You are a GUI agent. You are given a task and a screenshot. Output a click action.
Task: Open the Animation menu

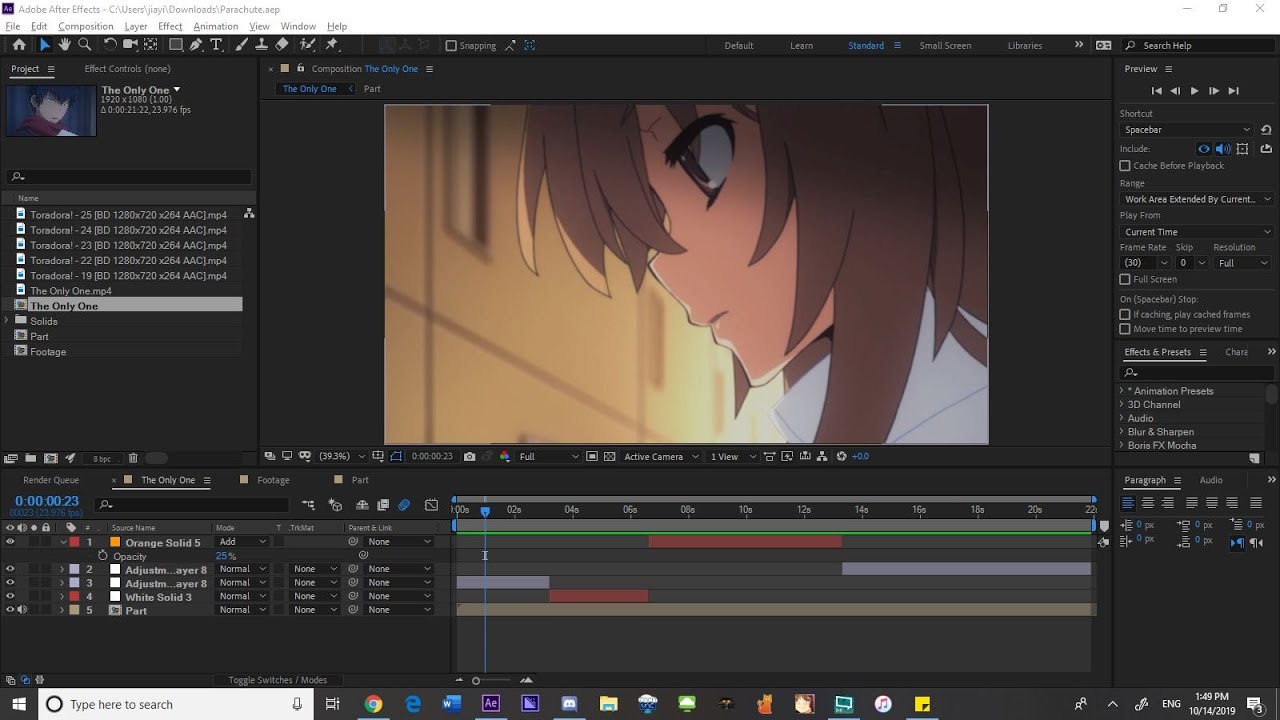pos(215,26)
